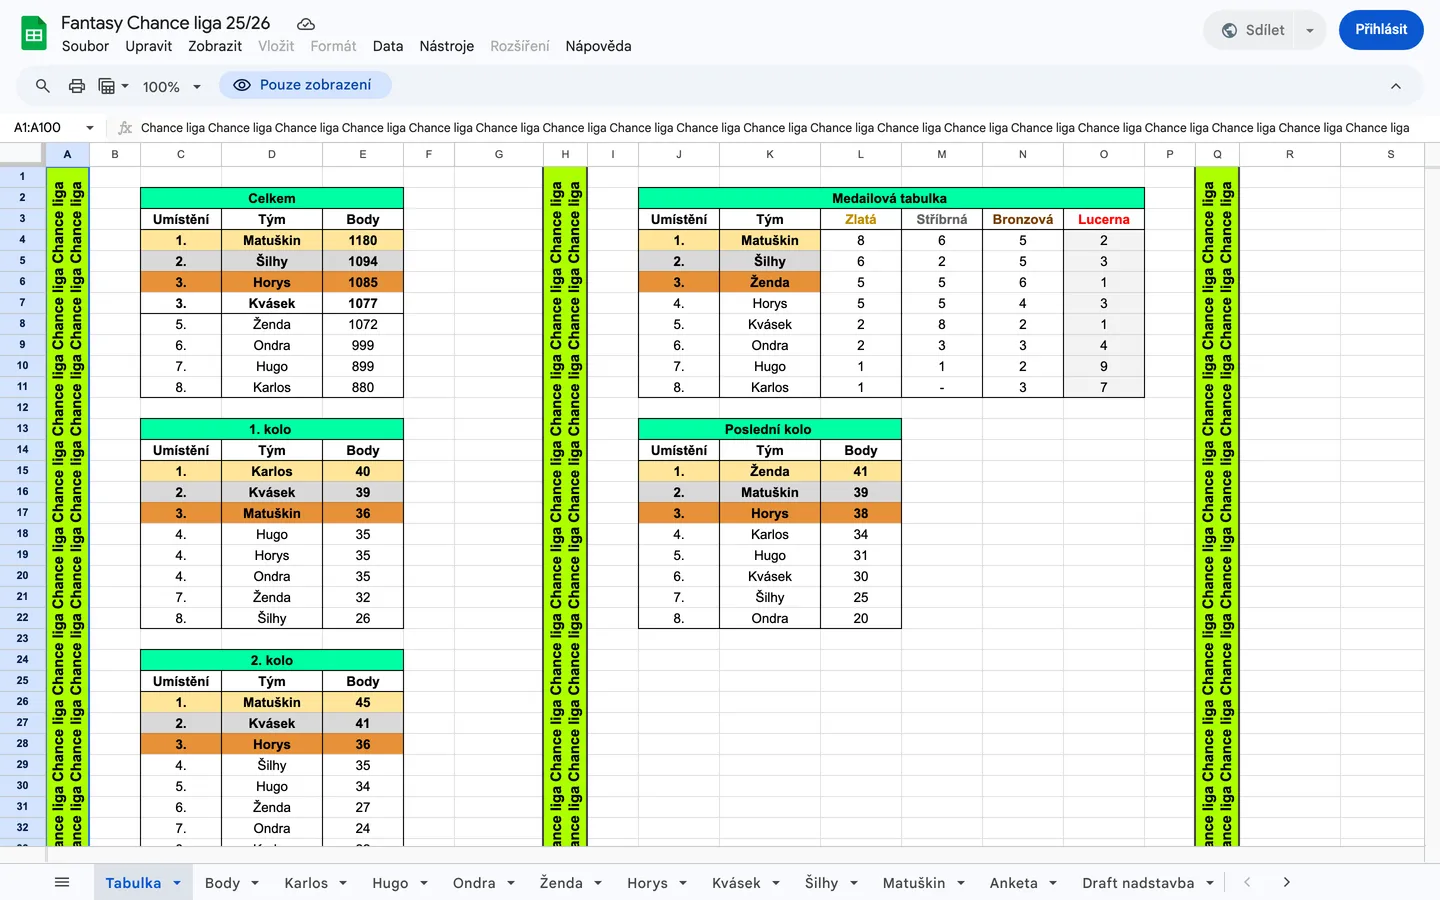Select the 1. kolo header cell

pyautogui.click(x=272, y=429)
